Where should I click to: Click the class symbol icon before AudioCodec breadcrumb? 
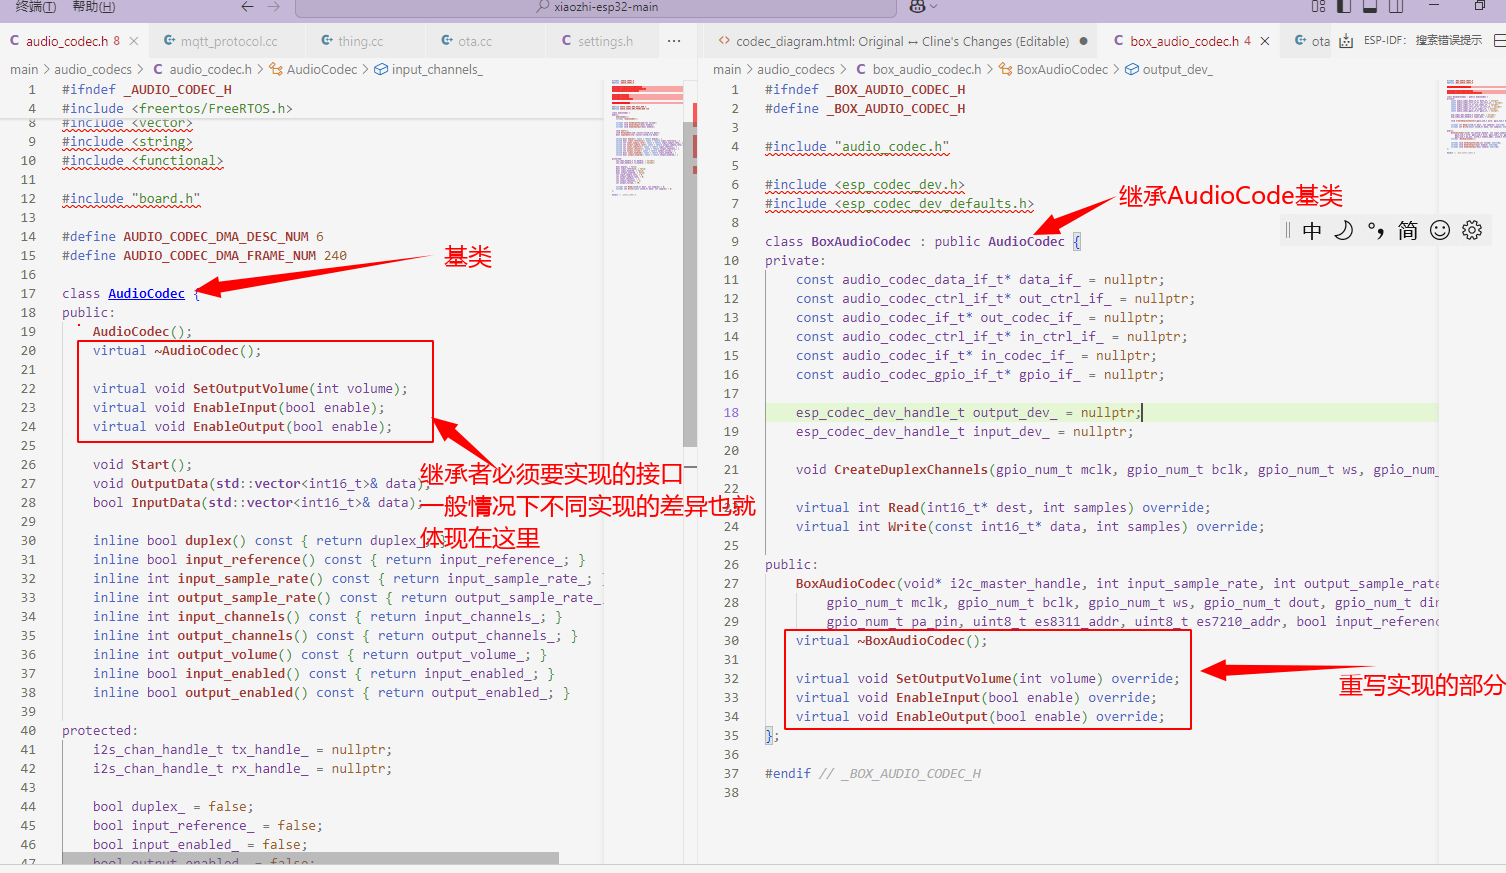coord(276,69)
